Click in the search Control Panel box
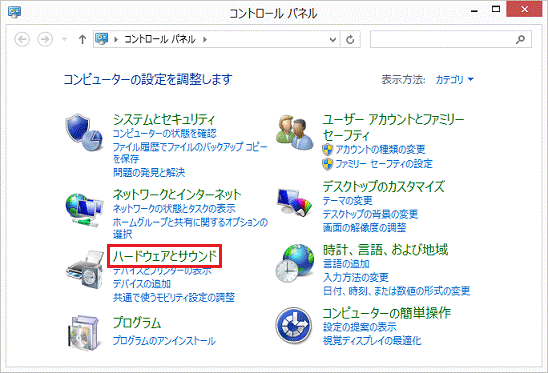548x373 pixels. 451,39
